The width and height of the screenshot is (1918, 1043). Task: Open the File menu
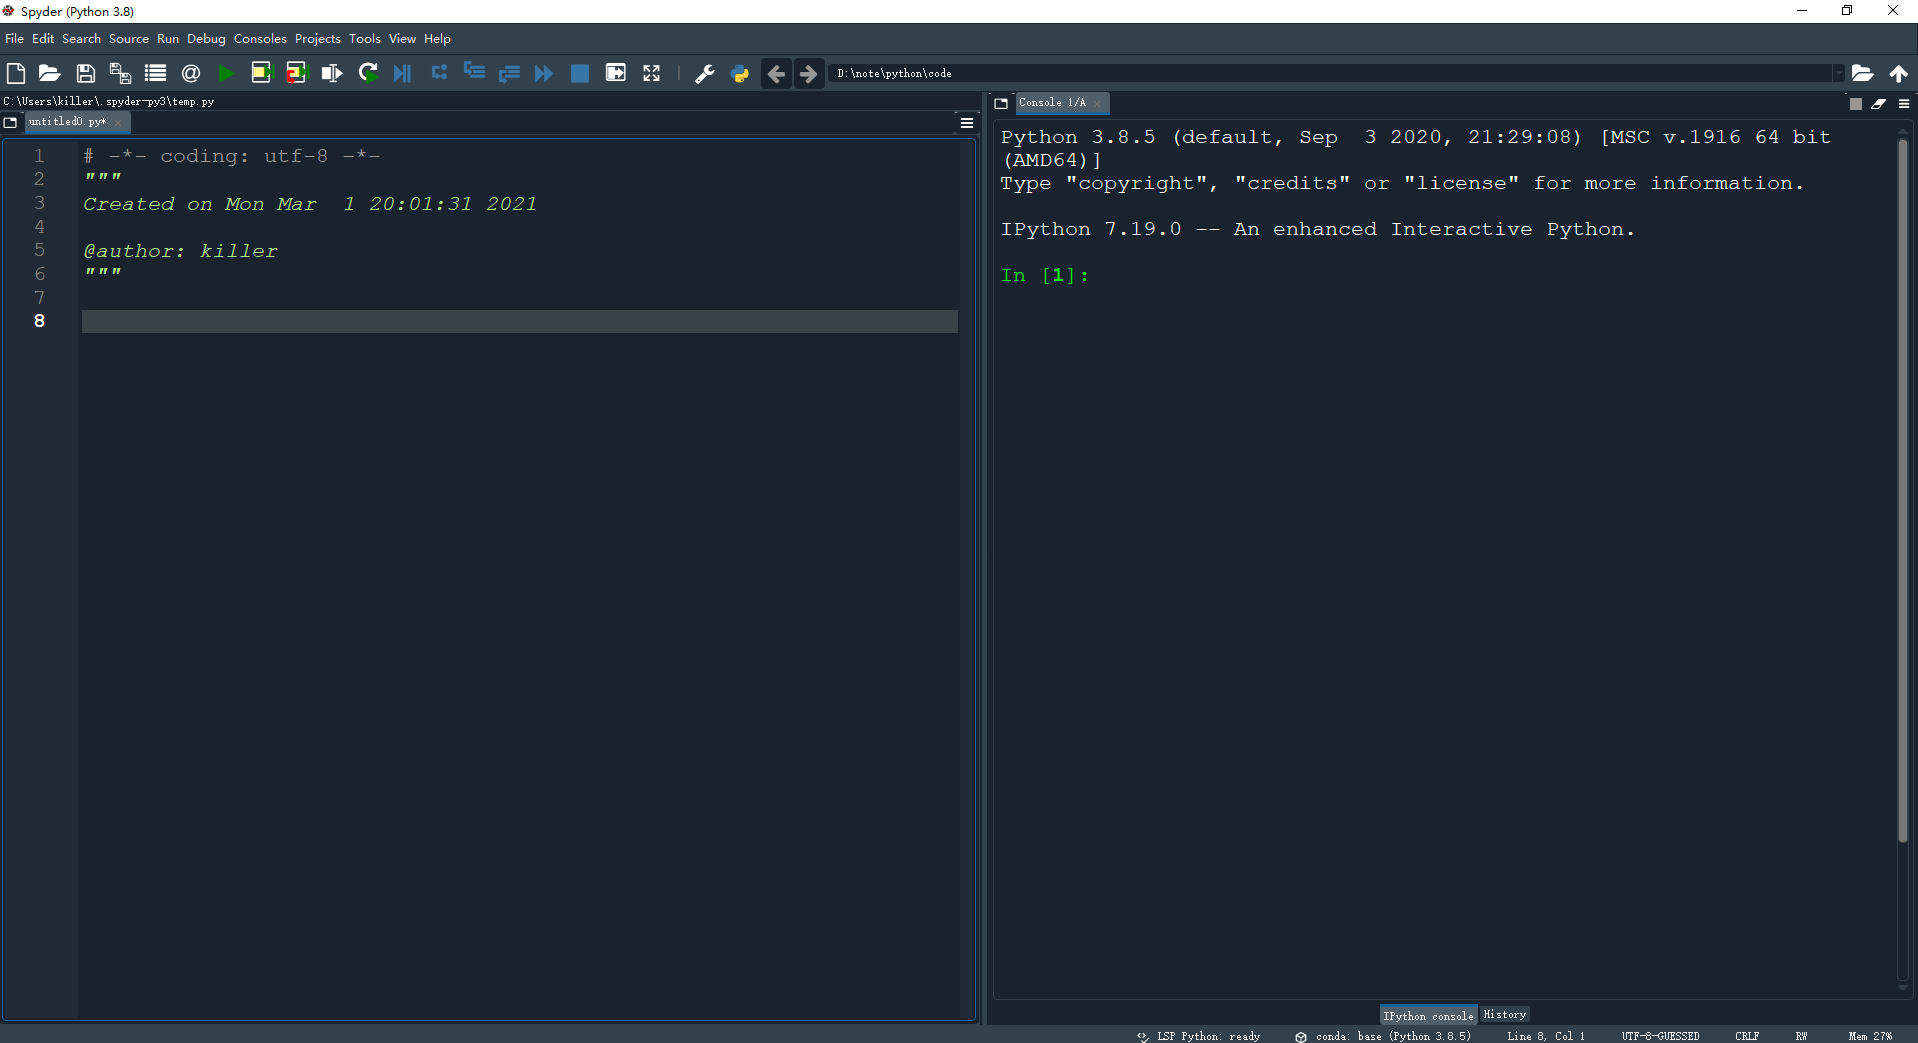(x=14, y=39)
